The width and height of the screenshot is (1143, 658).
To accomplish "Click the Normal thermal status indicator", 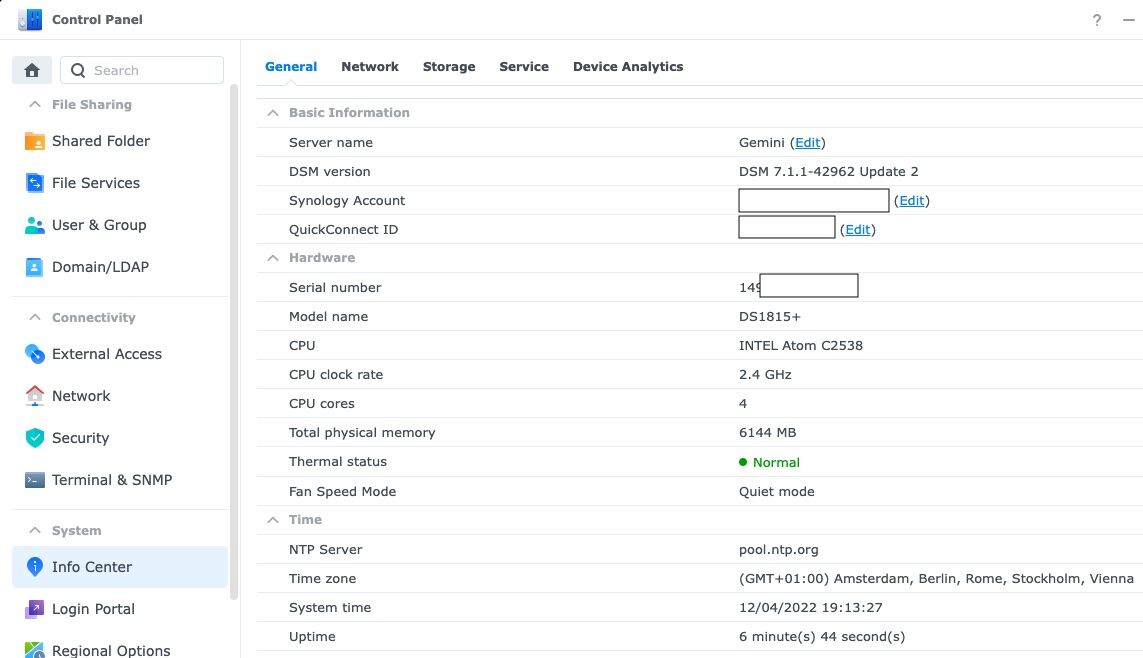I will [769, 462].
